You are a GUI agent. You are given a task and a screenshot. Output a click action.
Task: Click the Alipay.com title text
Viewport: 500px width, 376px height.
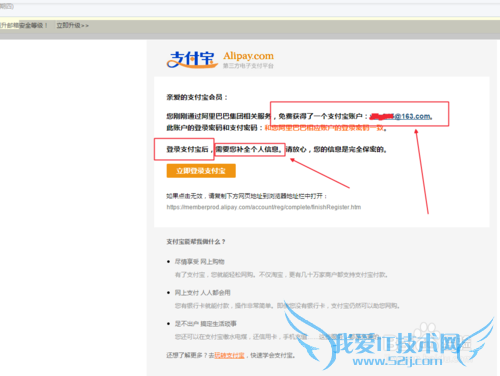tap(248, 56)
